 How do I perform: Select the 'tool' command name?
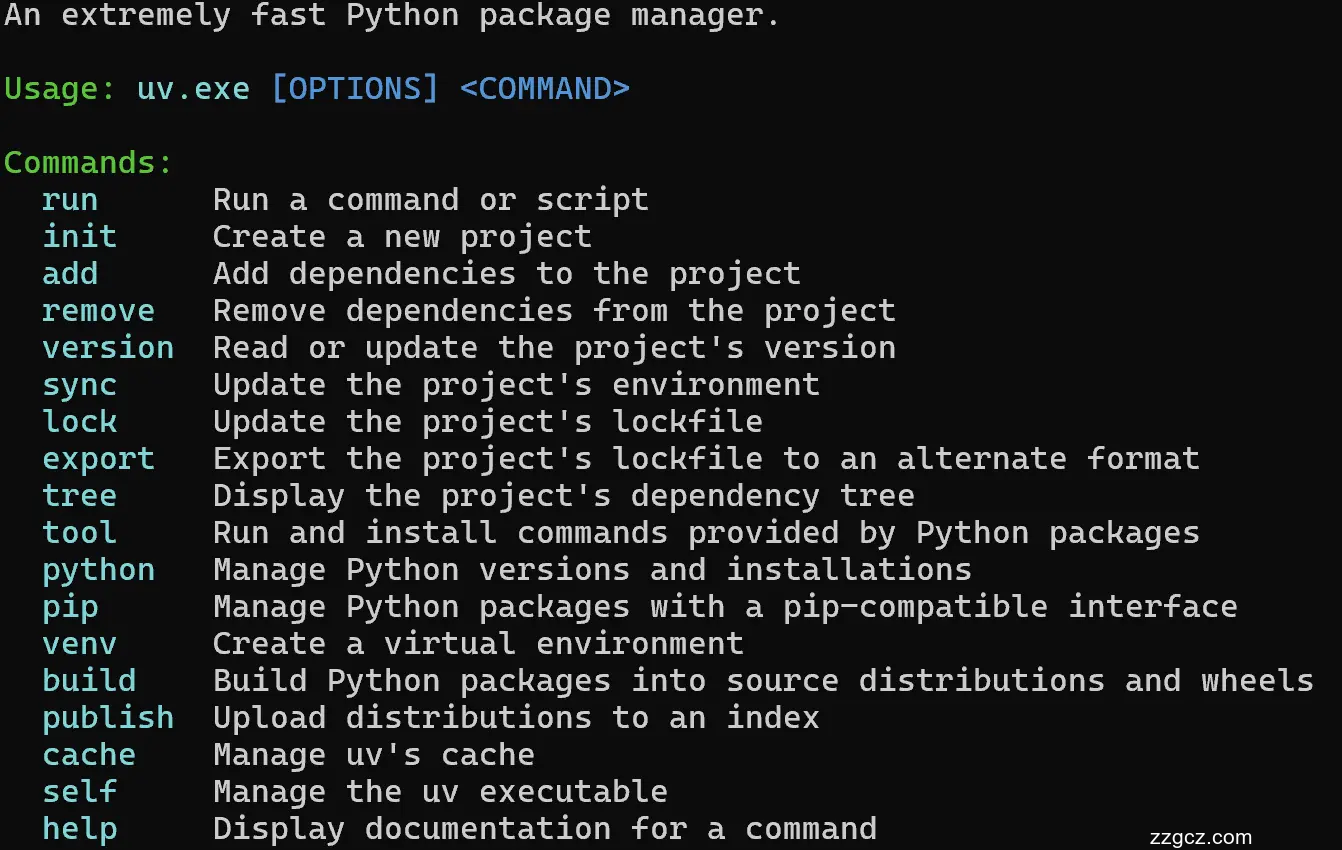click(x=79, y=533)
